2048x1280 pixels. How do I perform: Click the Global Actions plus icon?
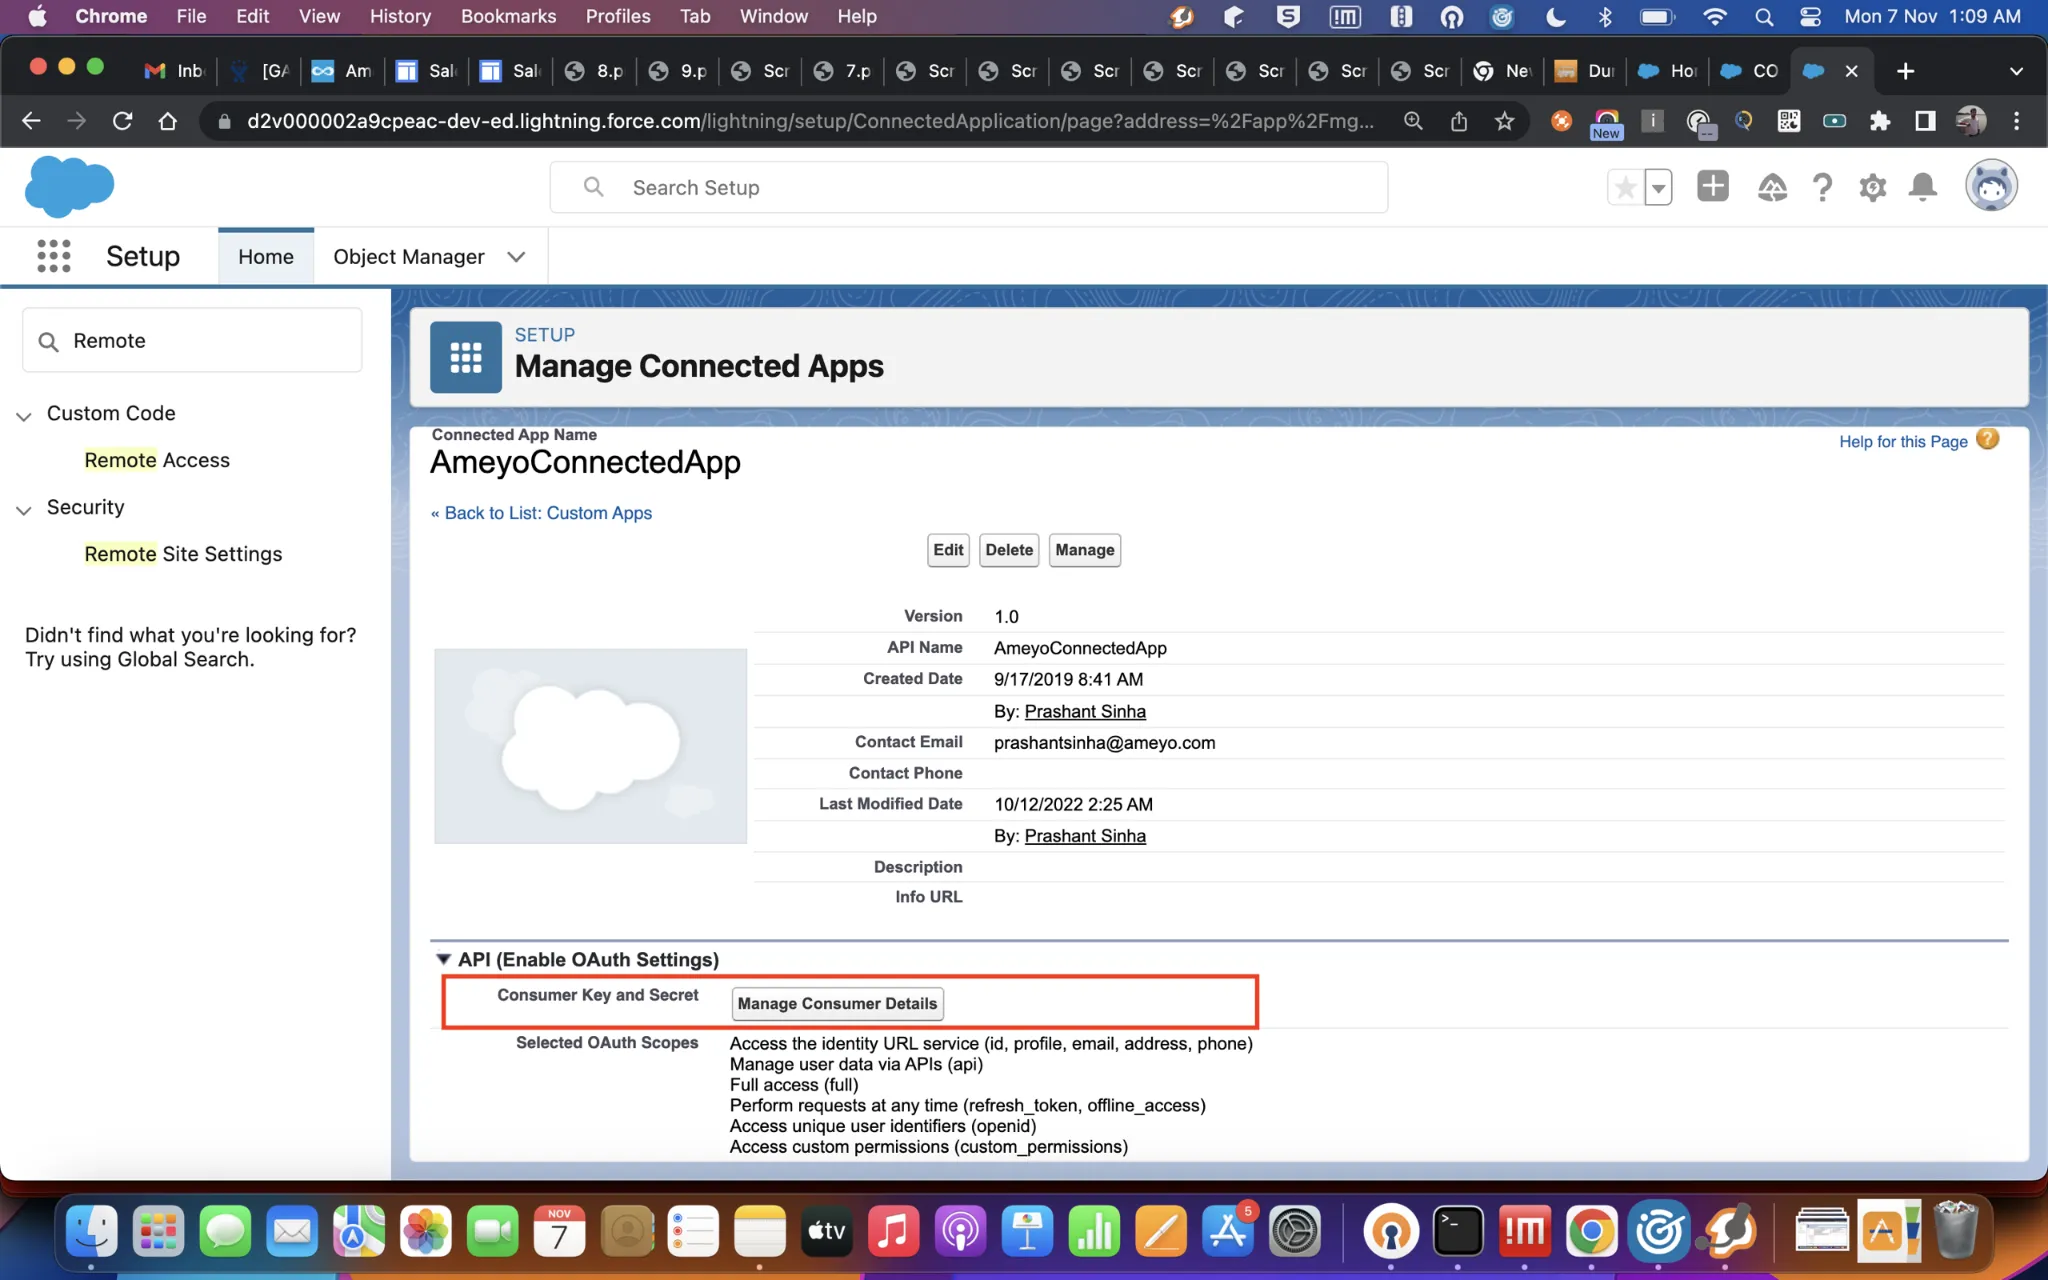click(1713, 186)
